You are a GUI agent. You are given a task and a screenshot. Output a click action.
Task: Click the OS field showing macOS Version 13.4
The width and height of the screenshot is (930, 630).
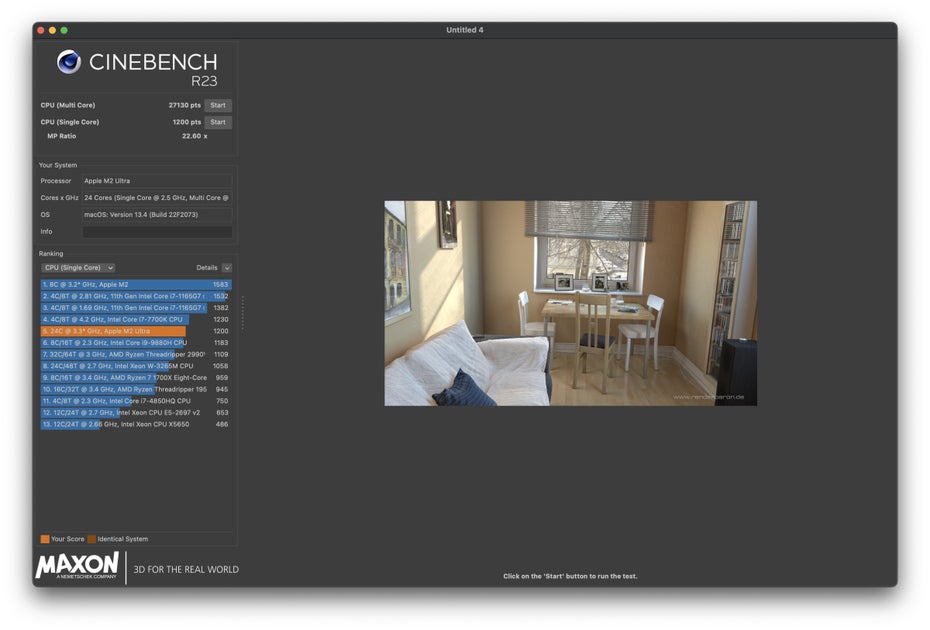(157, 215)
